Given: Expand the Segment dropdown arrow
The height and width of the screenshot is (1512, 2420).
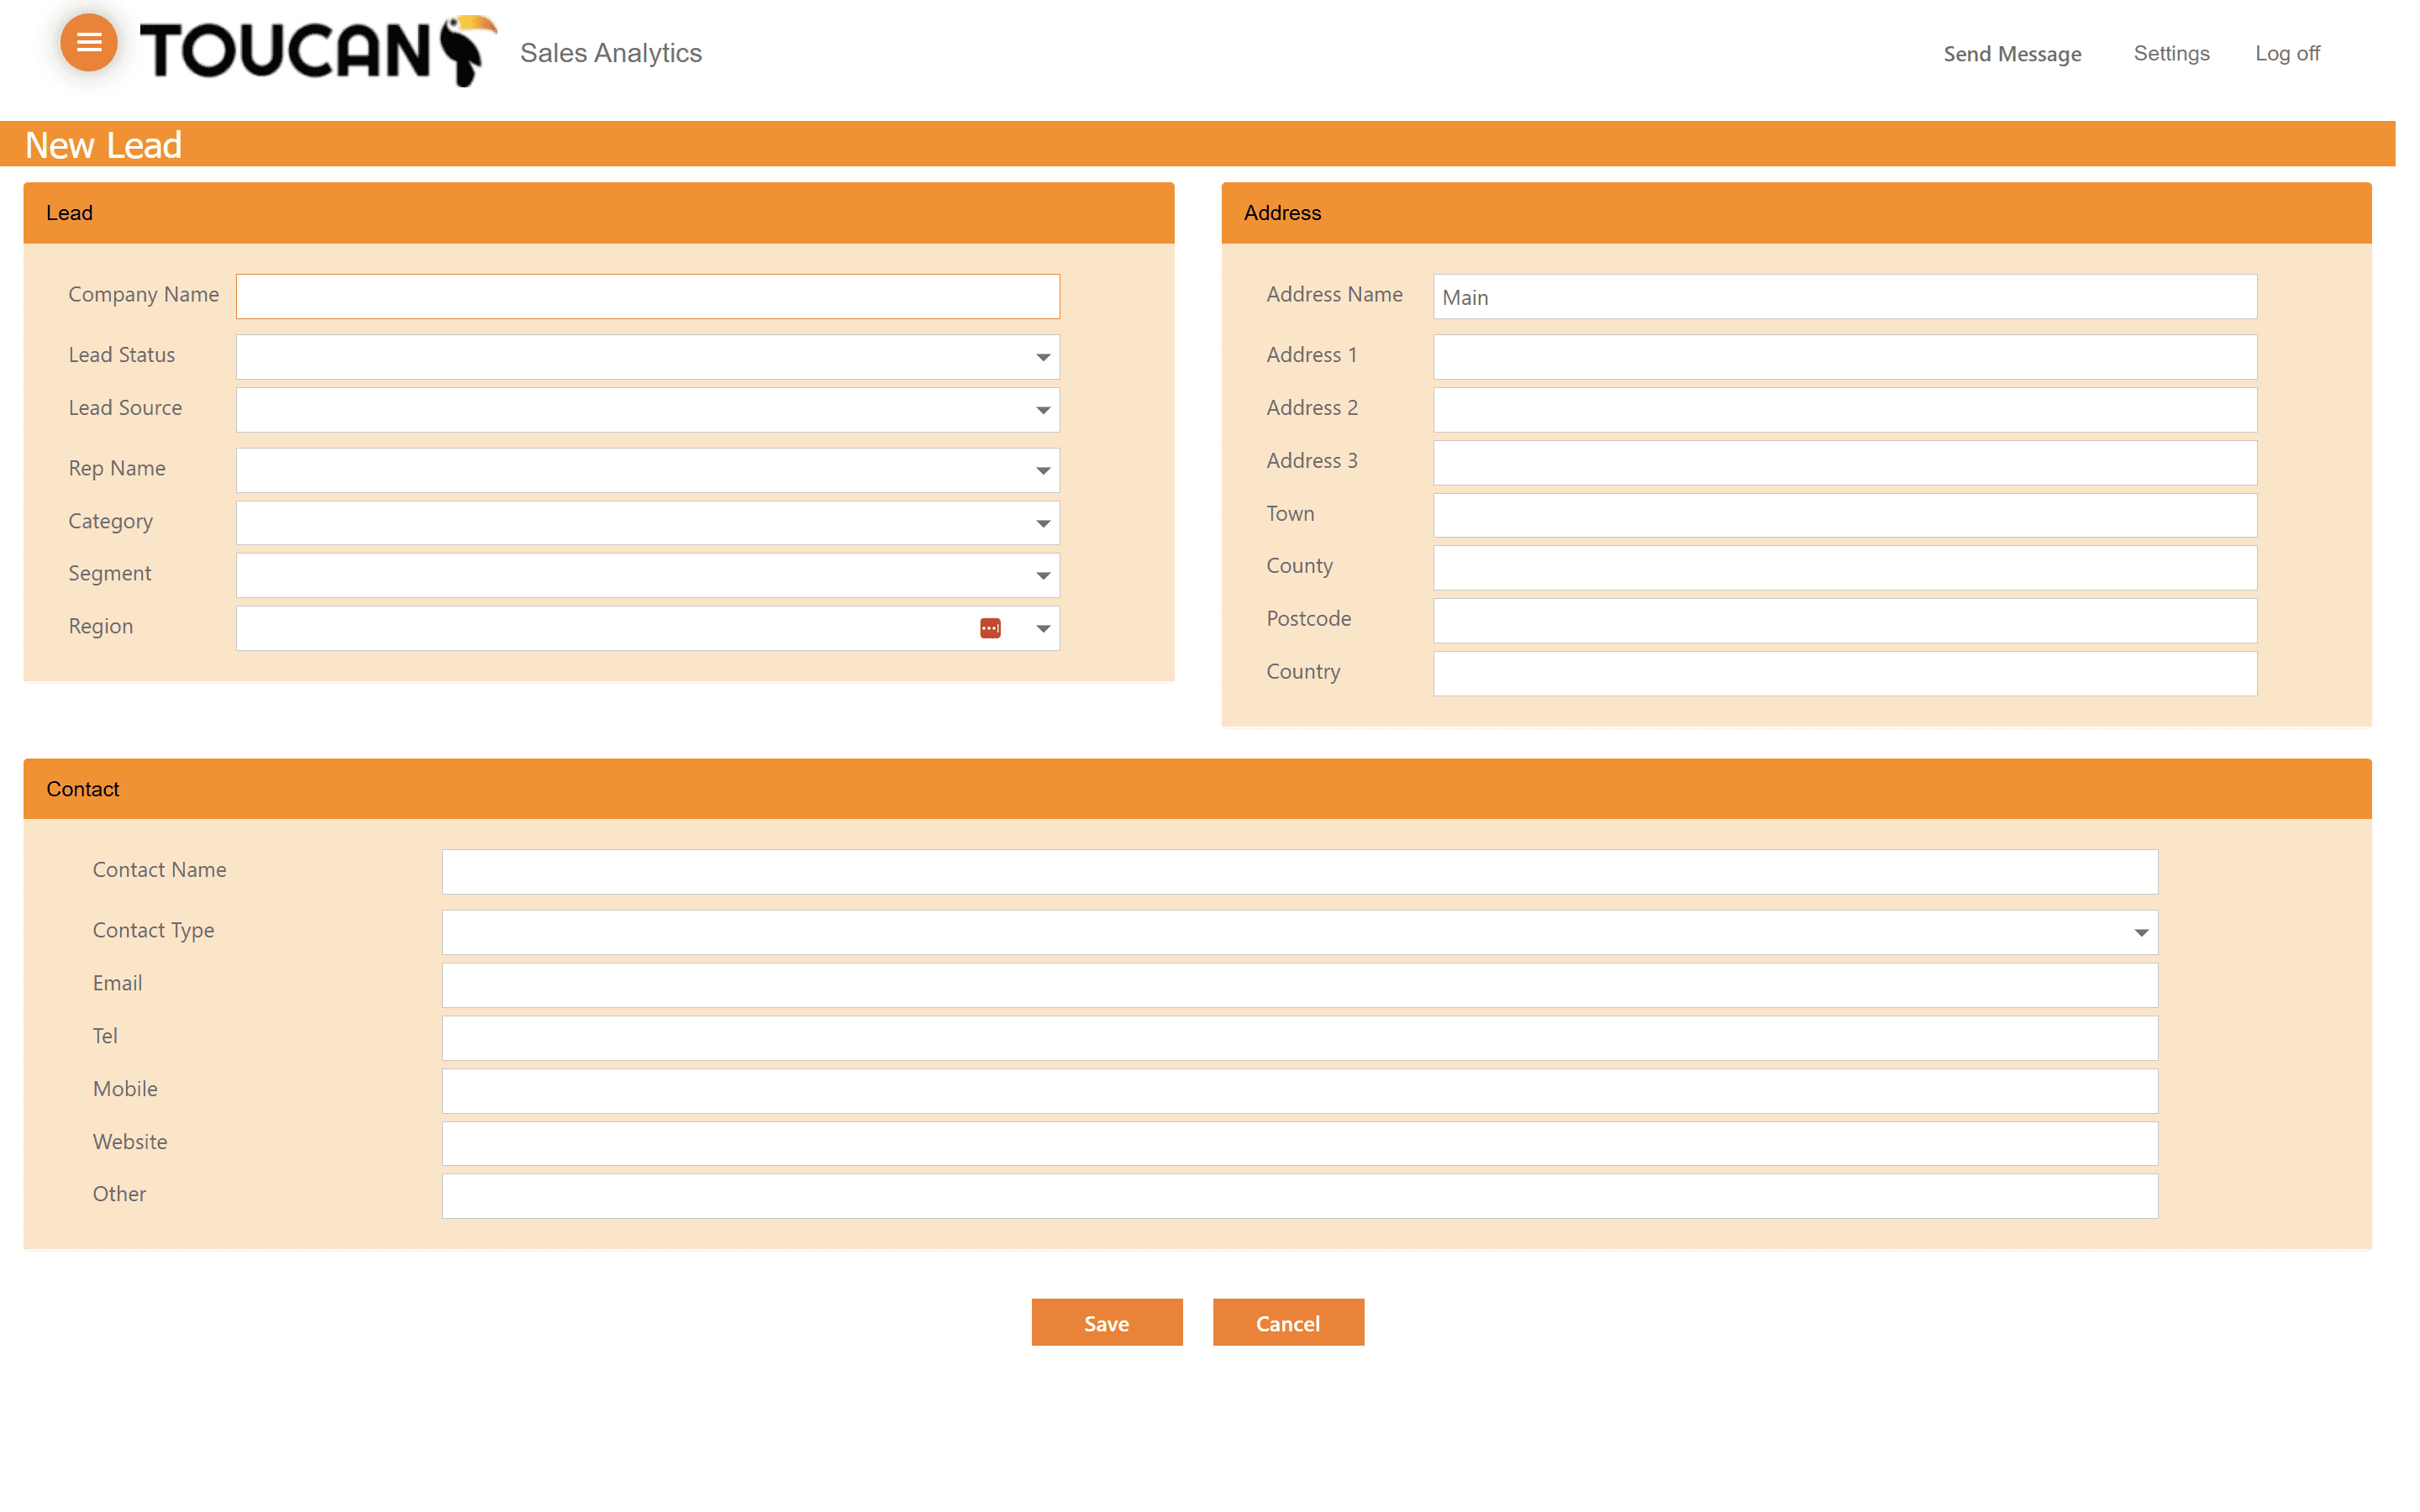Looking at the screenshot, I should coord(1043,575).
